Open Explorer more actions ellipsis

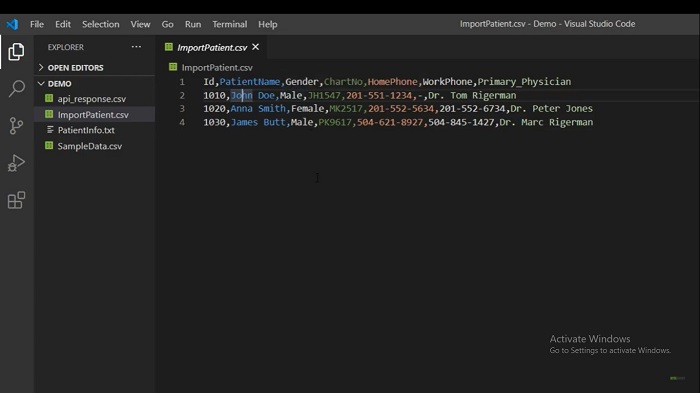pyautogui.click(x=136, y=46)
